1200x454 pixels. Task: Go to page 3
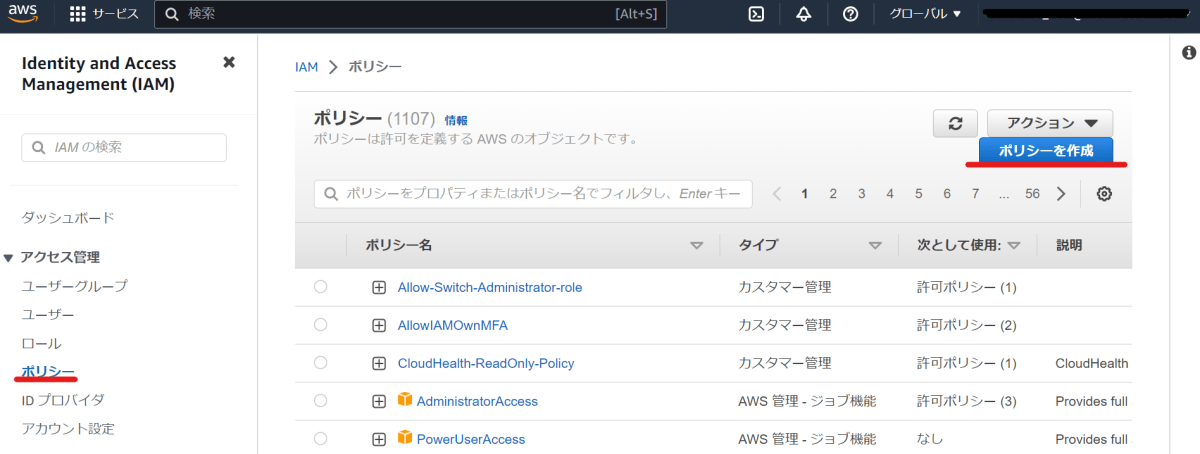(x=861, y=194)
